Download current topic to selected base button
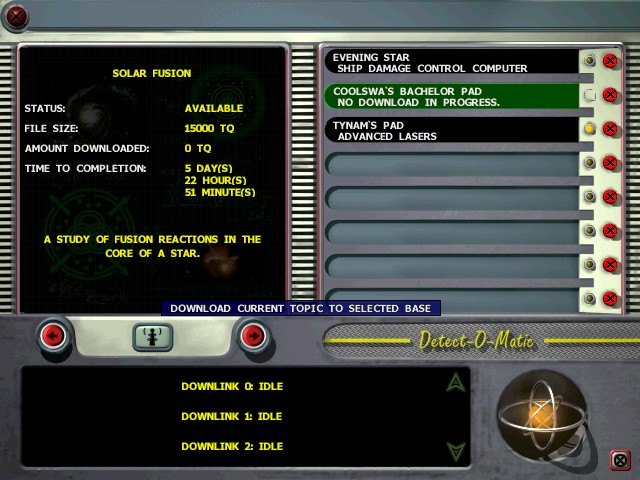This screenshot has width=640, height=480. point(153,337)
